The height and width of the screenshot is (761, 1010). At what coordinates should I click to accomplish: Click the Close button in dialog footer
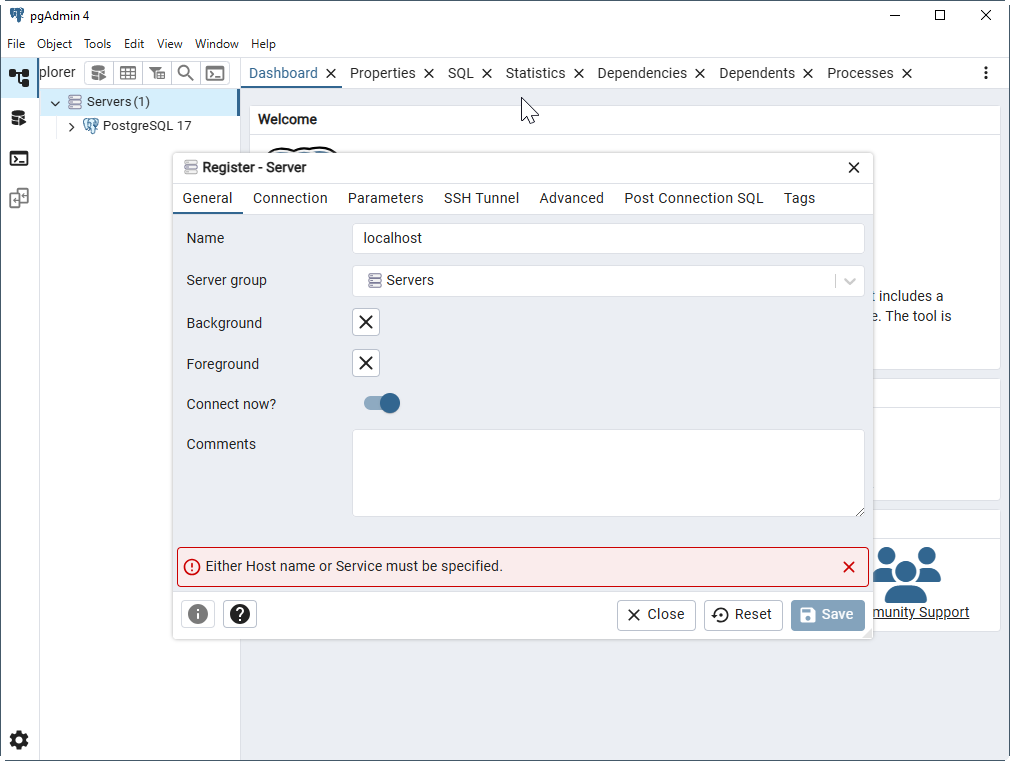click(x=656, y=615)
